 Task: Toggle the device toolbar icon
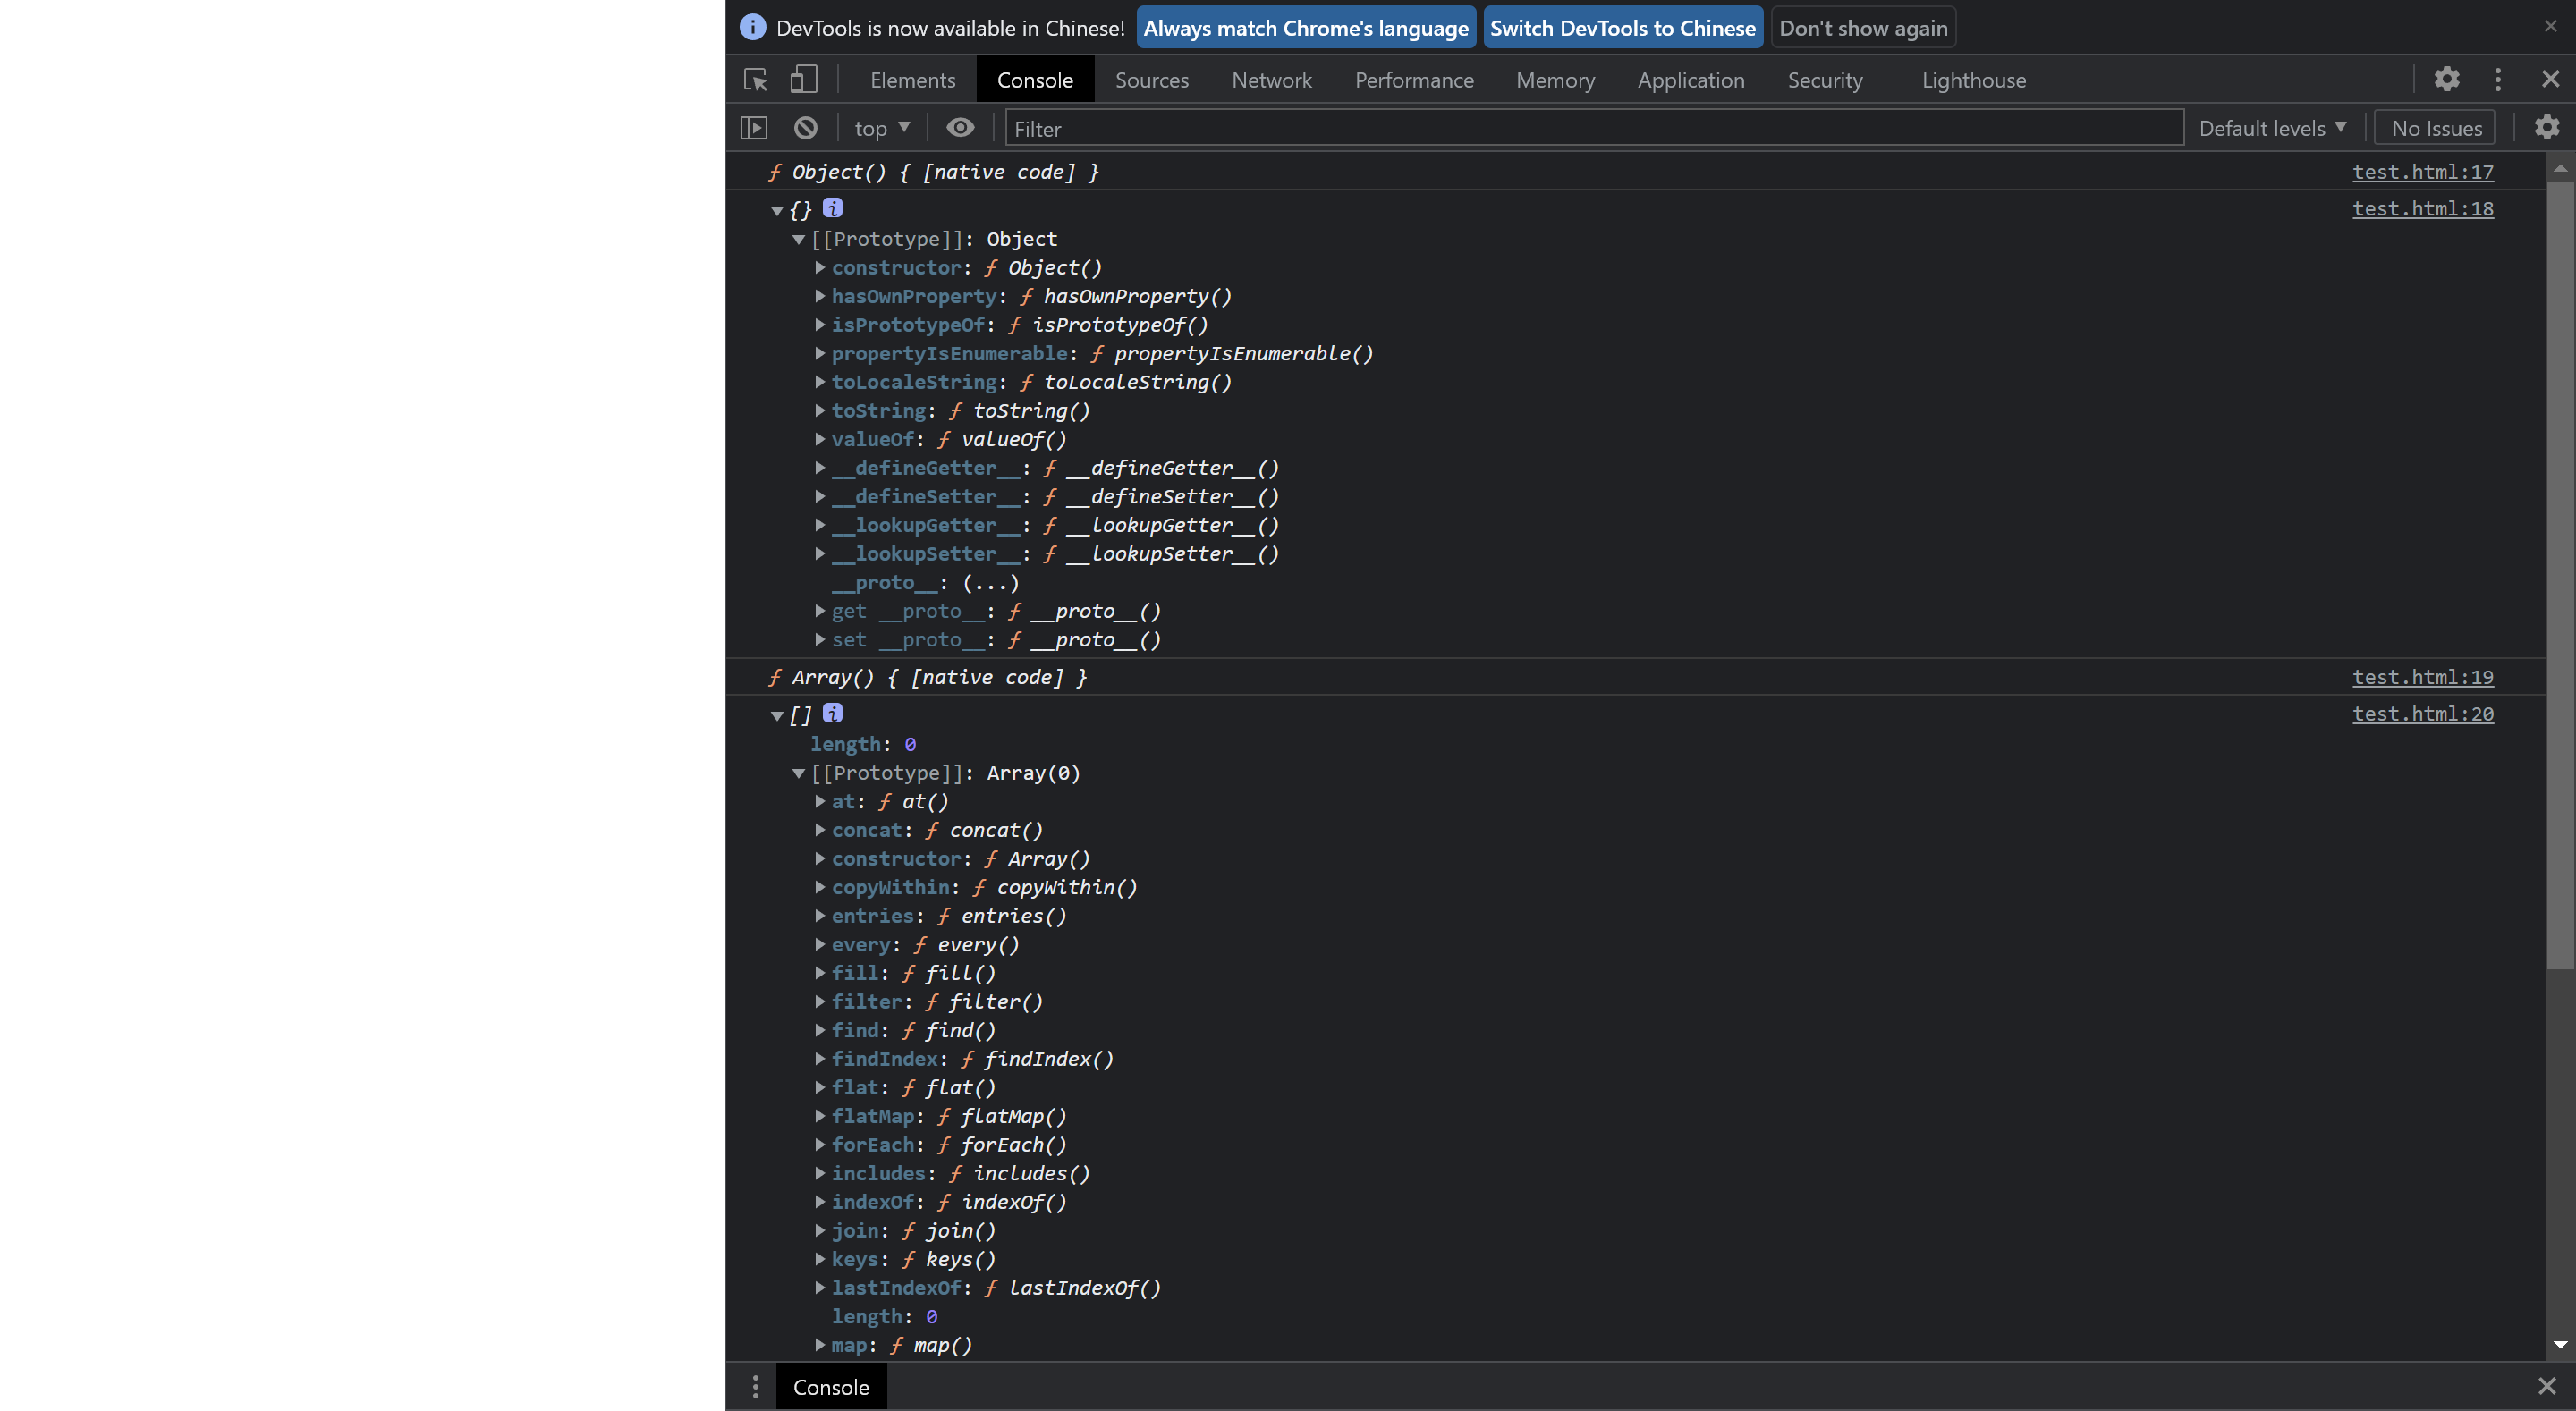pos(804,80)
